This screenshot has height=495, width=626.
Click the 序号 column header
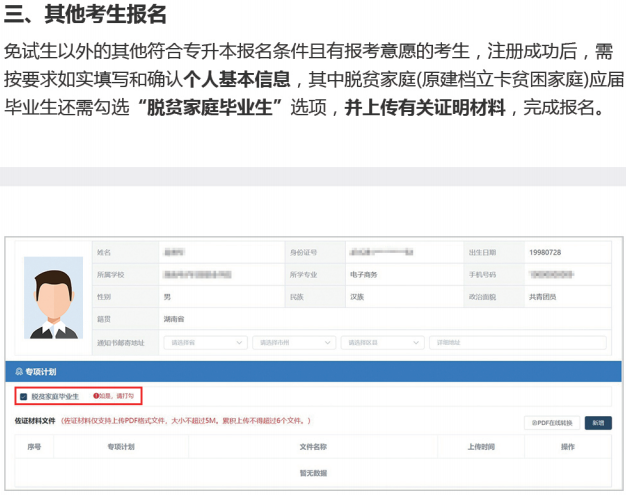pos(34,447)
